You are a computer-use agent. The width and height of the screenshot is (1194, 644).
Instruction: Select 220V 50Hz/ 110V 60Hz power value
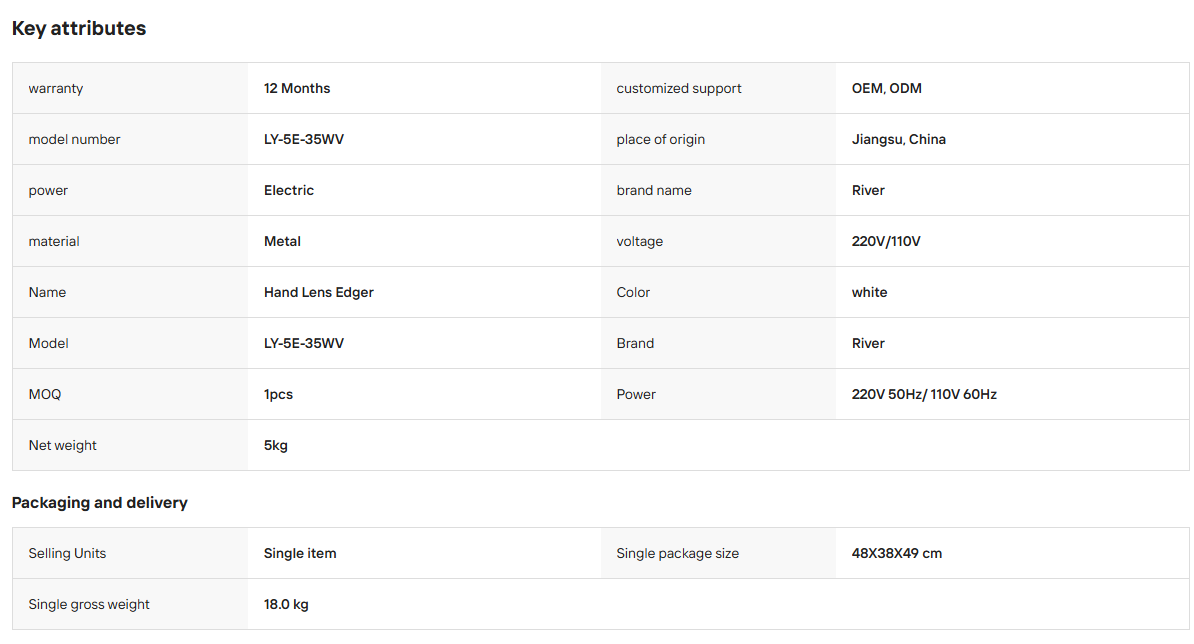(924, 394)
